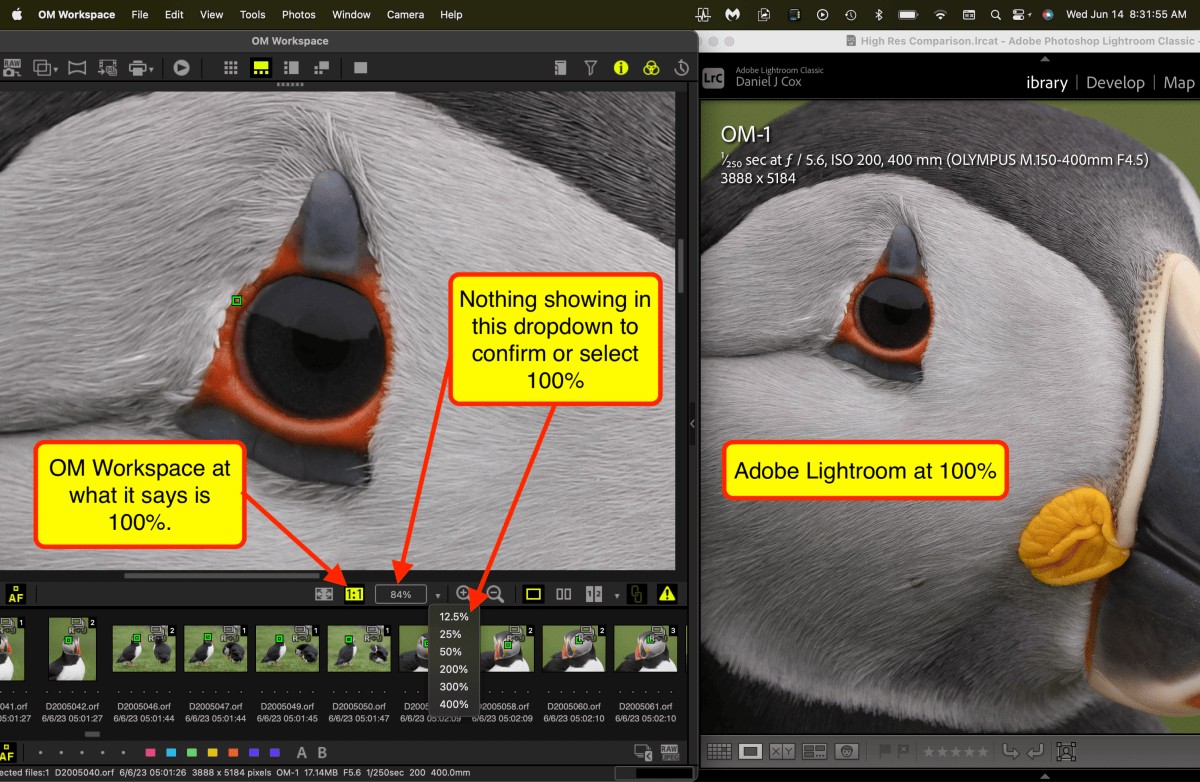The width and height of the screenshot is (1200, 782).
Task: Click the folder panel icon in OM Workspace
Action: [561, 68]
